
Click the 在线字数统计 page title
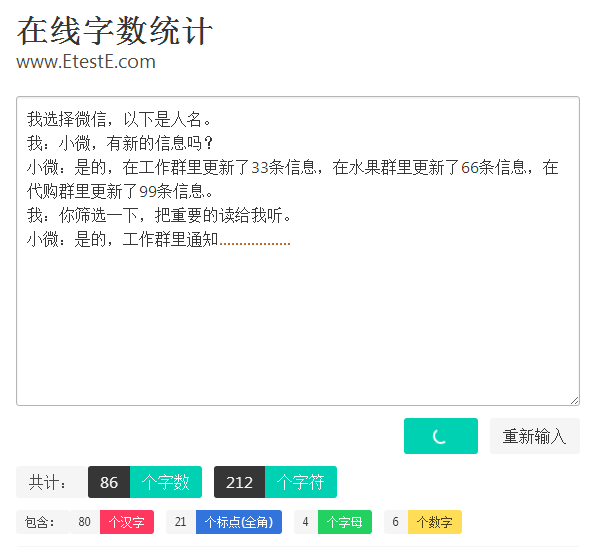tap(115, 31)
